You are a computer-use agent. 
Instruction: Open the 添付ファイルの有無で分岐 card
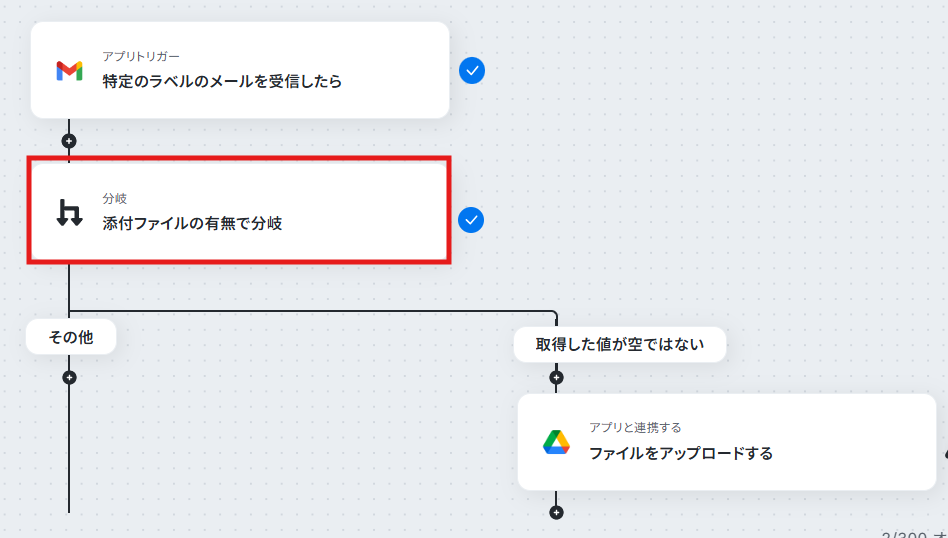[239, 211]
